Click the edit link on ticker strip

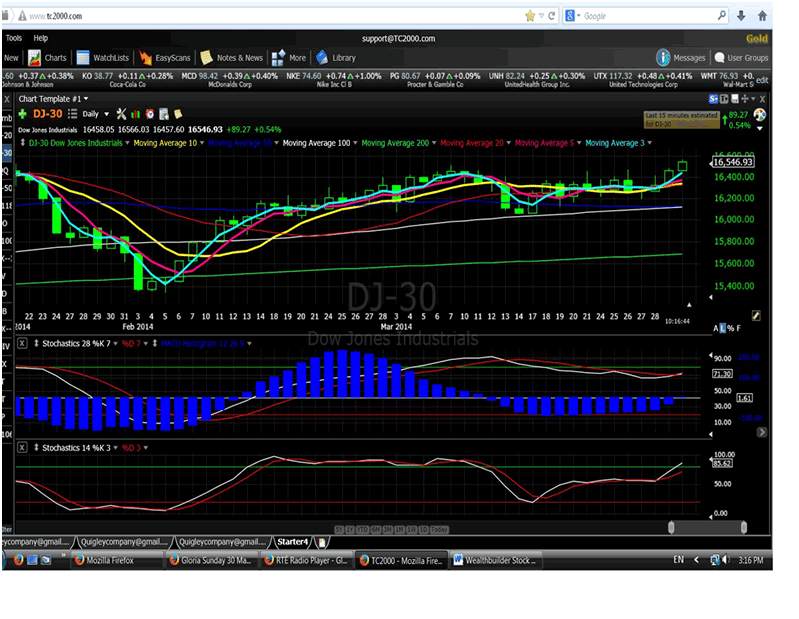click(x=762, y=80)
